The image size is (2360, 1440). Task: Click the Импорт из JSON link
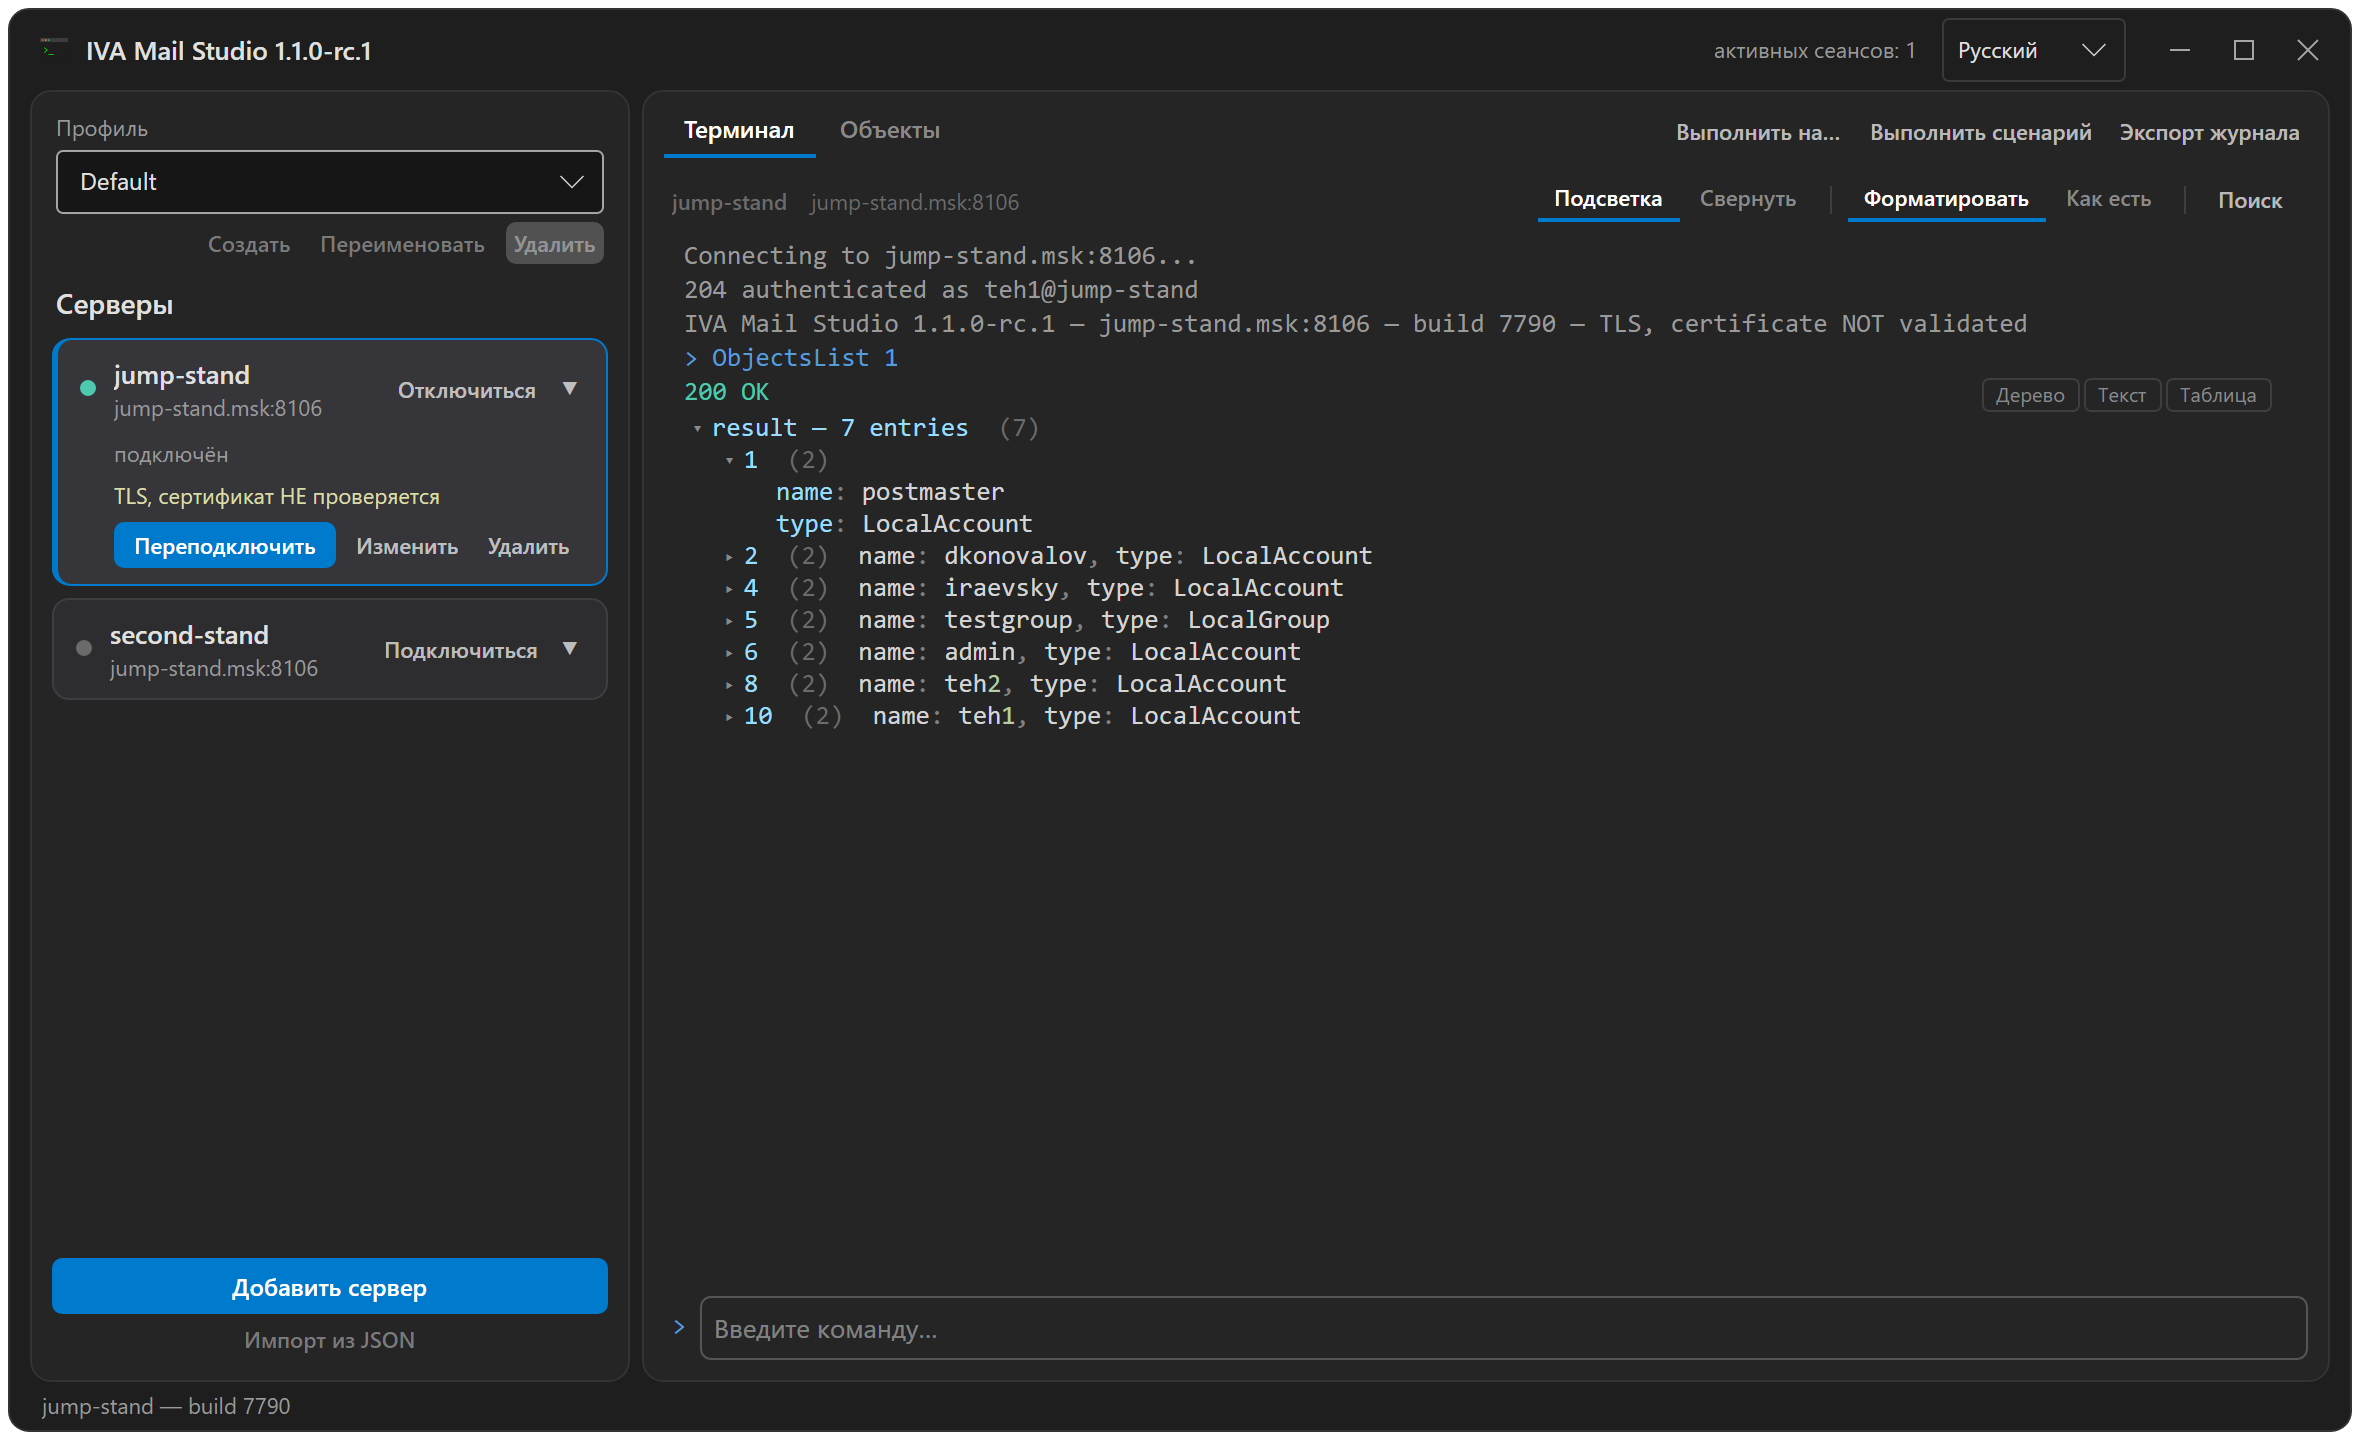330,1340
